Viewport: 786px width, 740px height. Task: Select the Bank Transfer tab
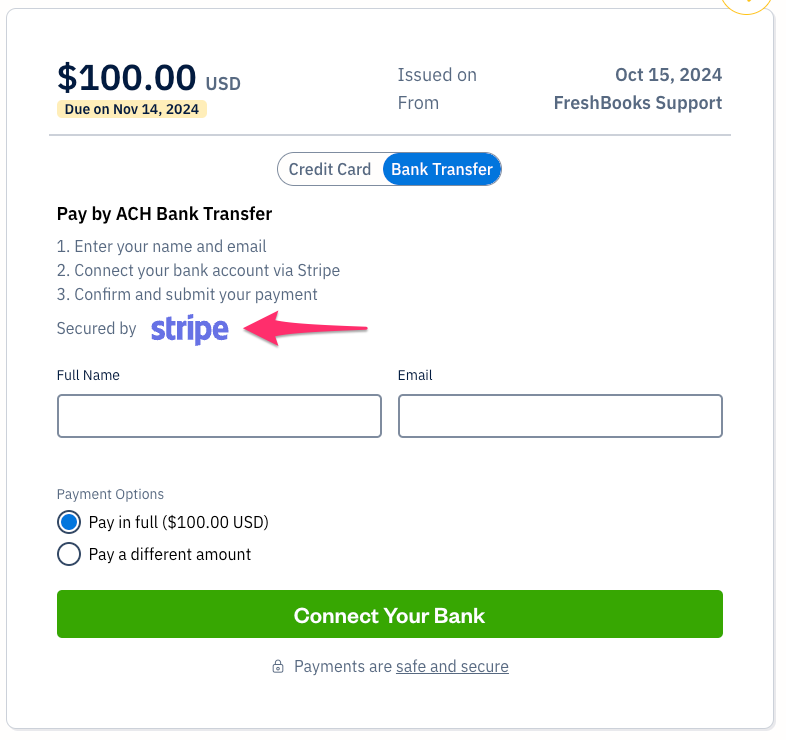pyautogui.click(x=441, y=170)
